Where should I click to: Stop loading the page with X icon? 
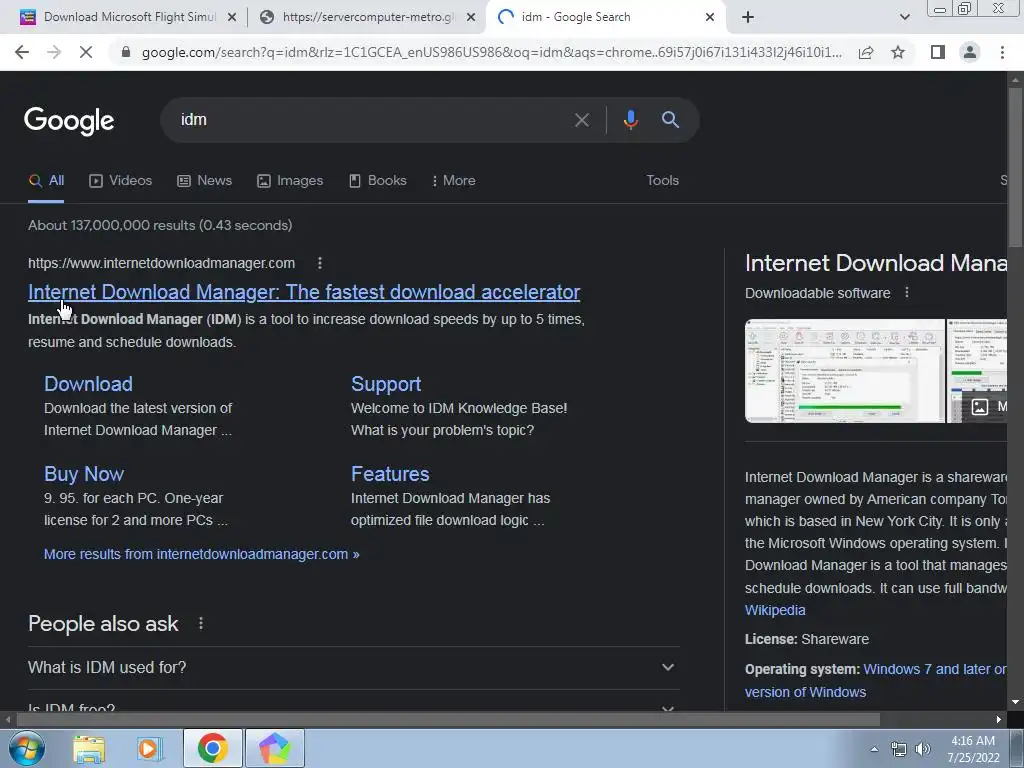click(x=86, y=52)
